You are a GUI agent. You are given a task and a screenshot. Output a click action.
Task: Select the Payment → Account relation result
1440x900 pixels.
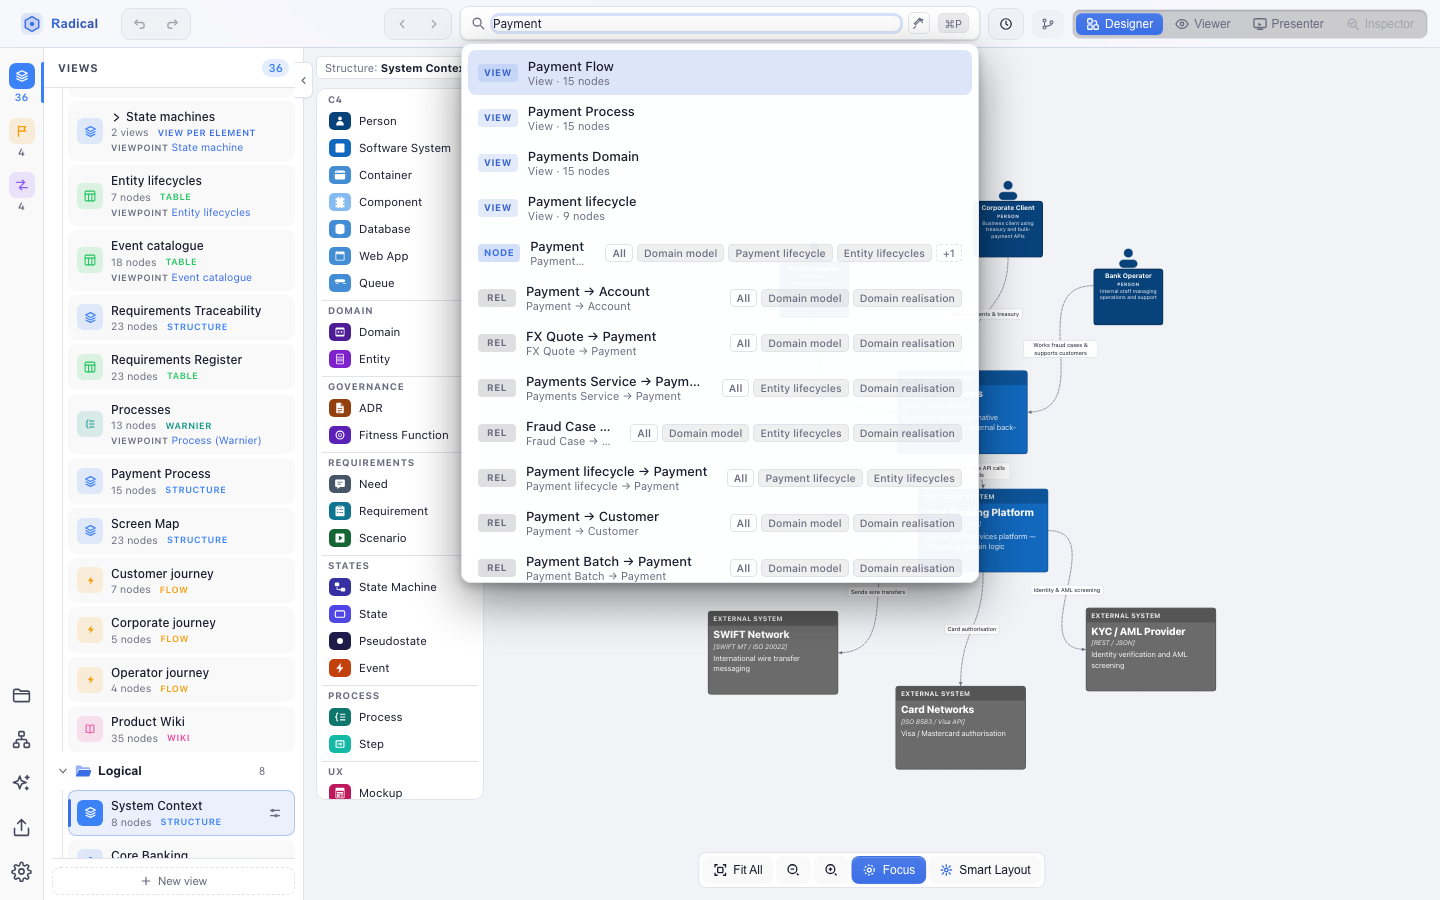pyautogui.click(x=720, y=298)
